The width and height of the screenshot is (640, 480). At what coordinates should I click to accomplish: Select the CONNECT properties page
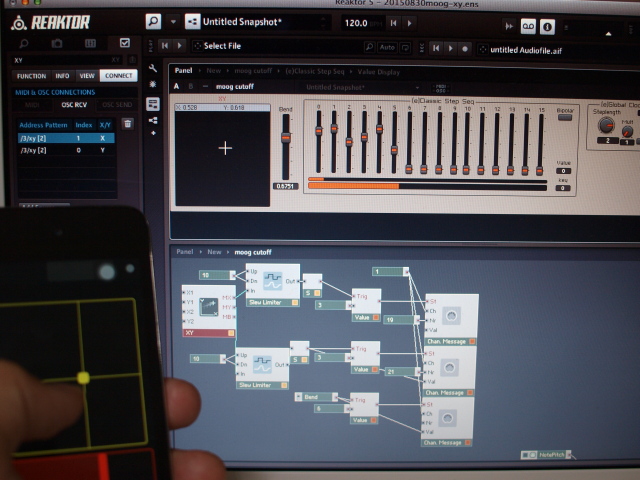(x=118, y=76)
